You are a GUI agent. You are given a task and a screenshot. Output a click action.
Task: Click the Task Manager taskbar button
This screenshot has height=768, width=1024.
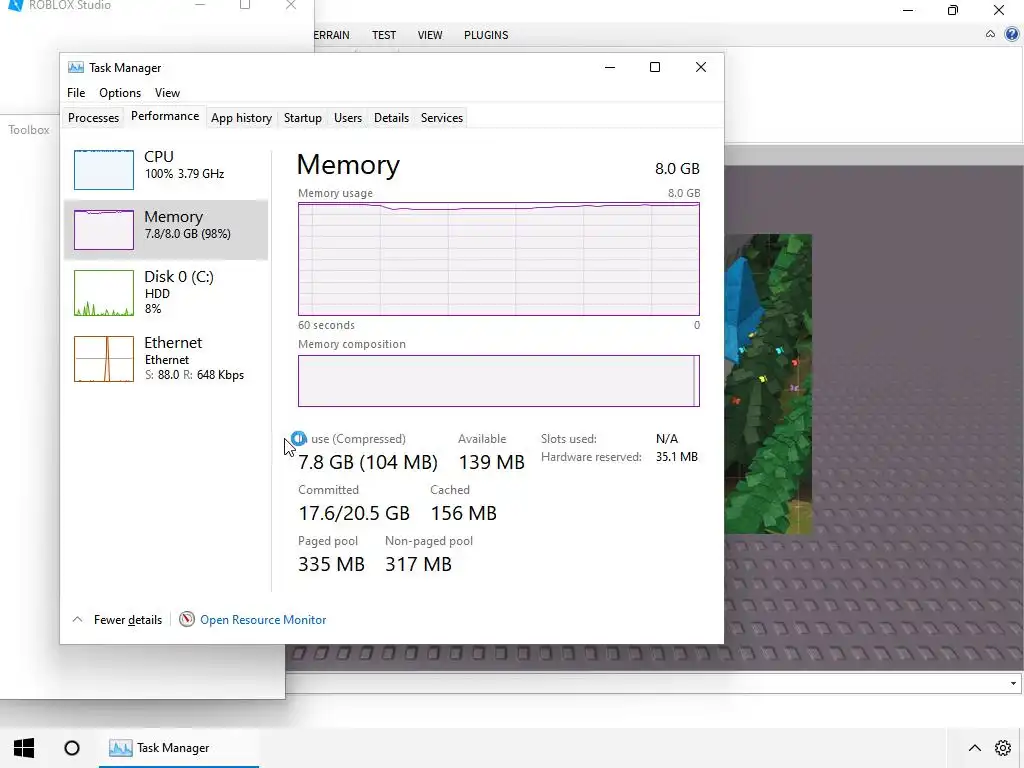(179, 748)
